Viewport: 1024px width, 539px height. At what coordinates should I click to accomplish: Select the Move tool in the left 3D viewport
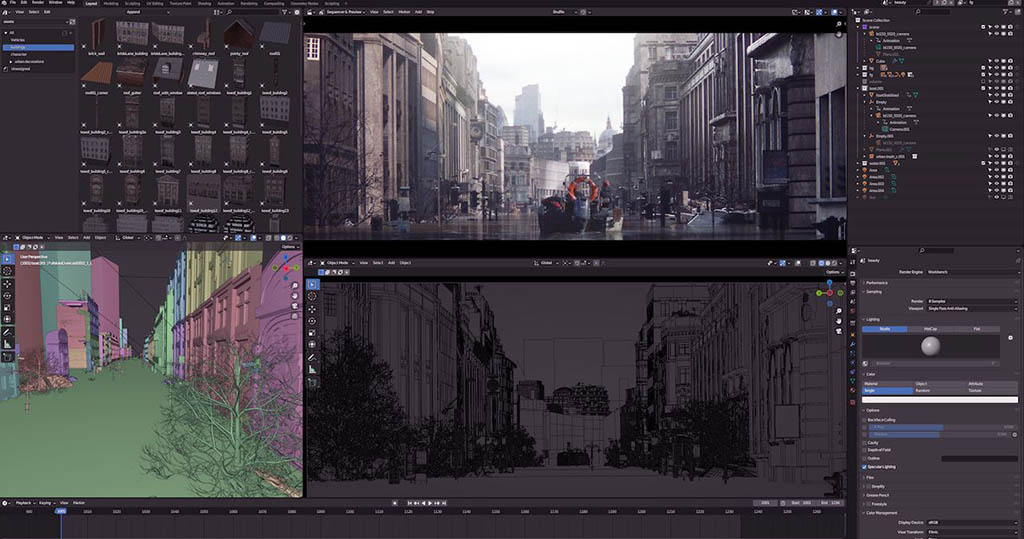pos(7,284)
